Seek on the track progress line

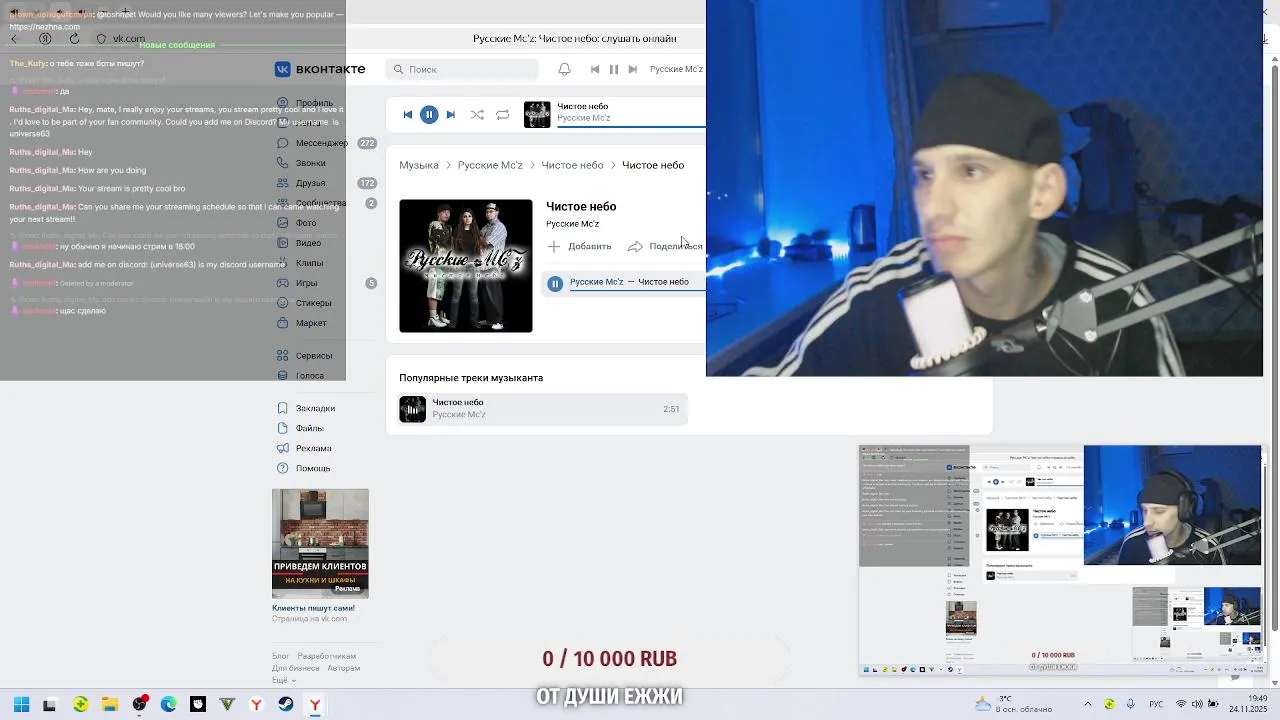coord(631,128)
